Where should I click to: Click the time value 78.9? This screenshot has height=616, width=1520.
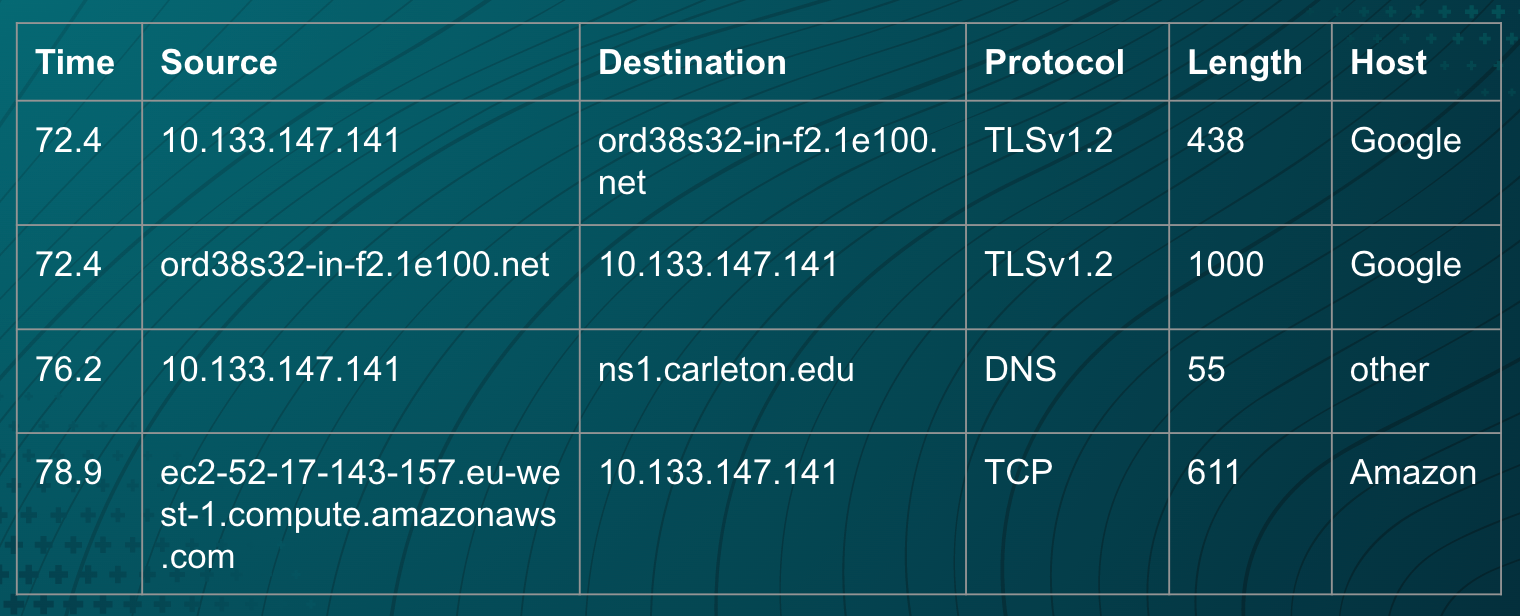pos(68,472)
